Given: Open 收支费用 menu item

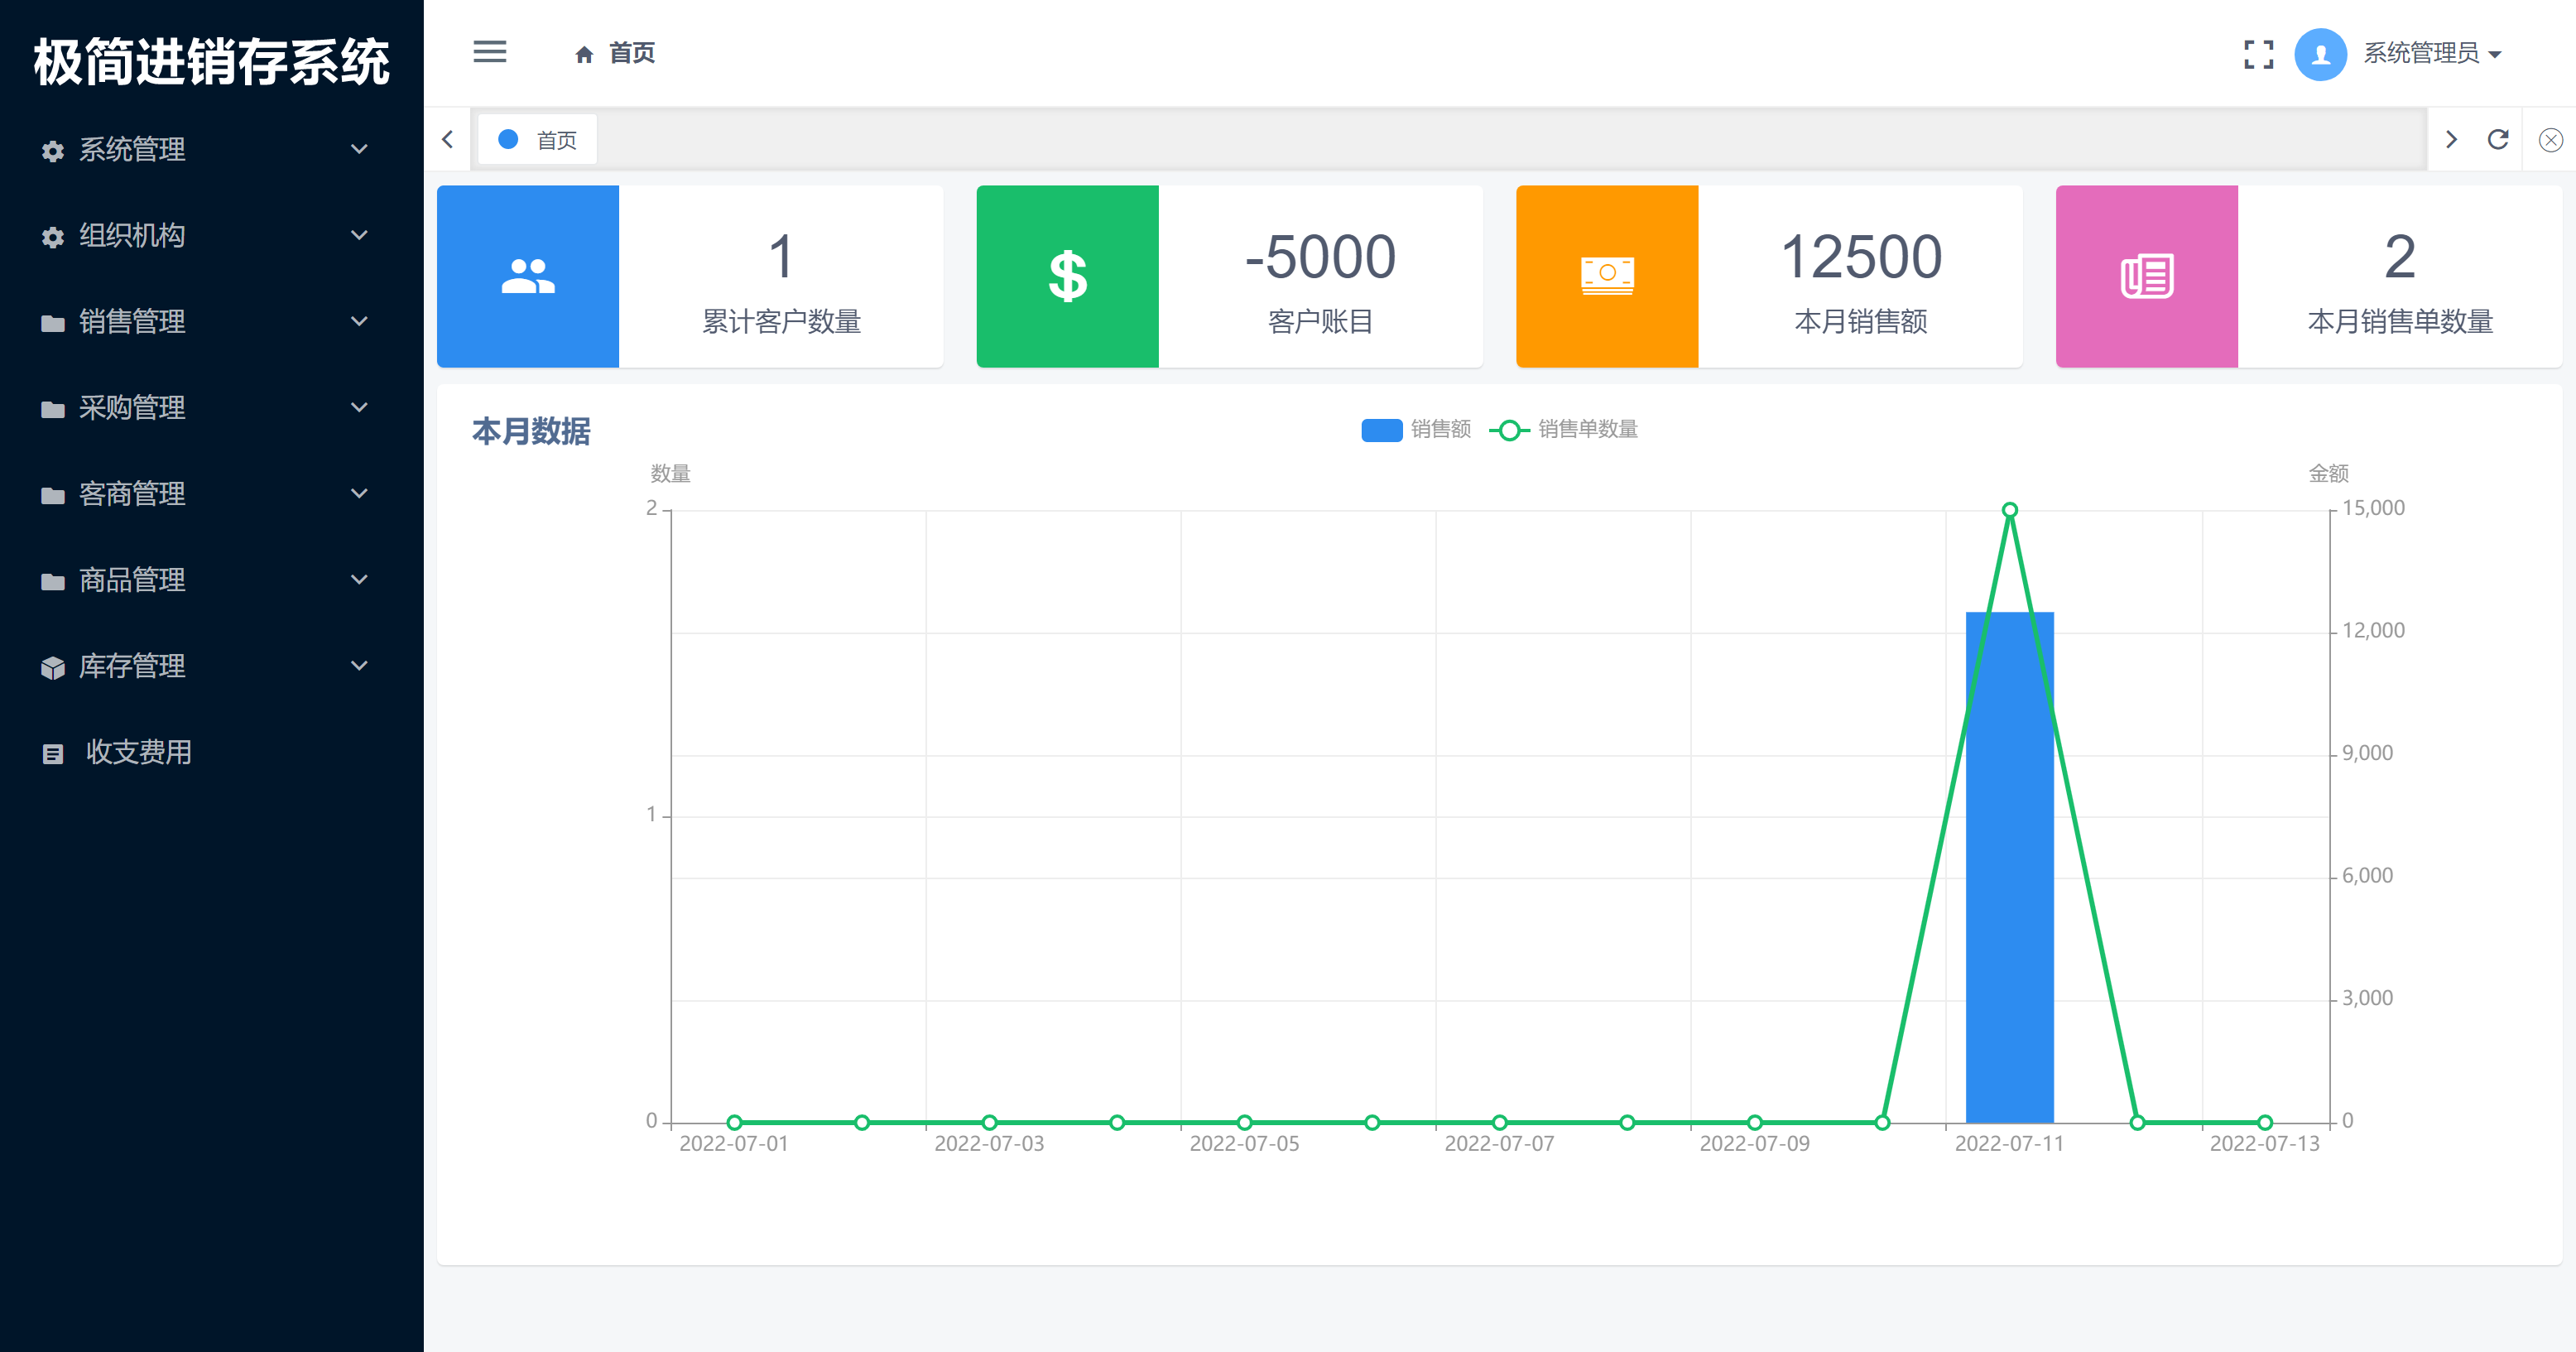Looking at the screenshot, I should (138, 752).
